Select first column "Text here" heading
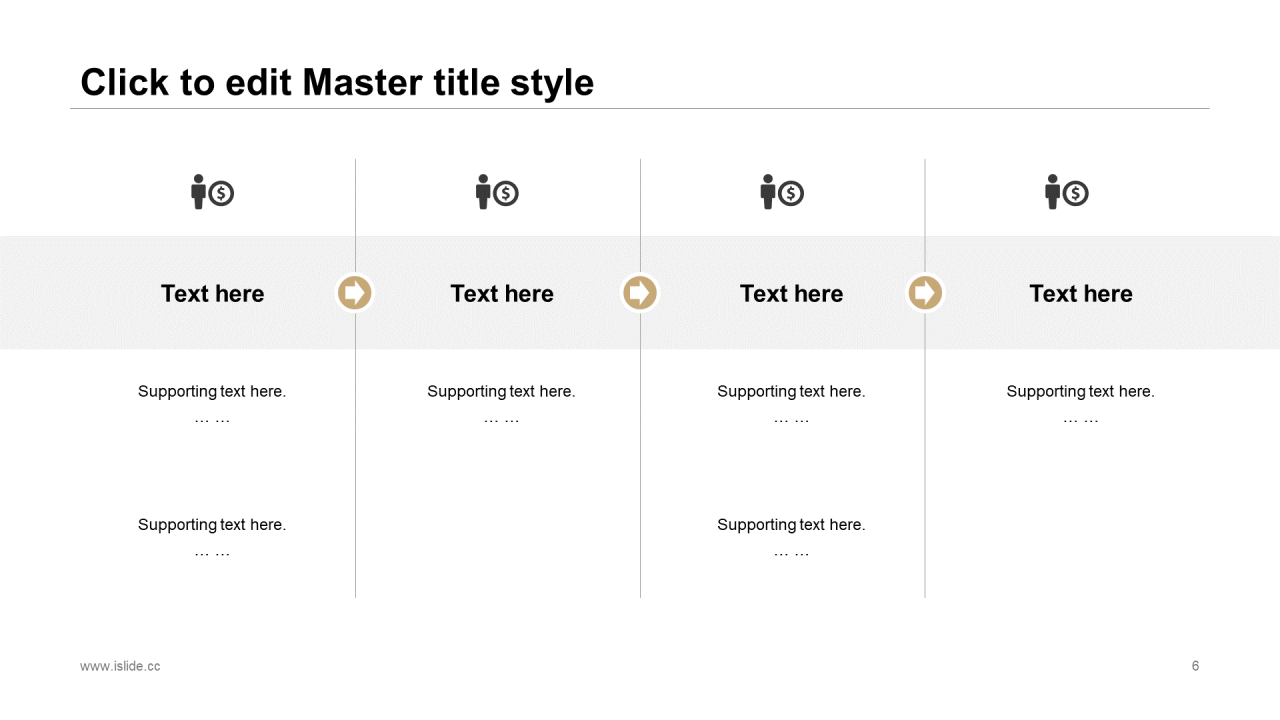 212,293
